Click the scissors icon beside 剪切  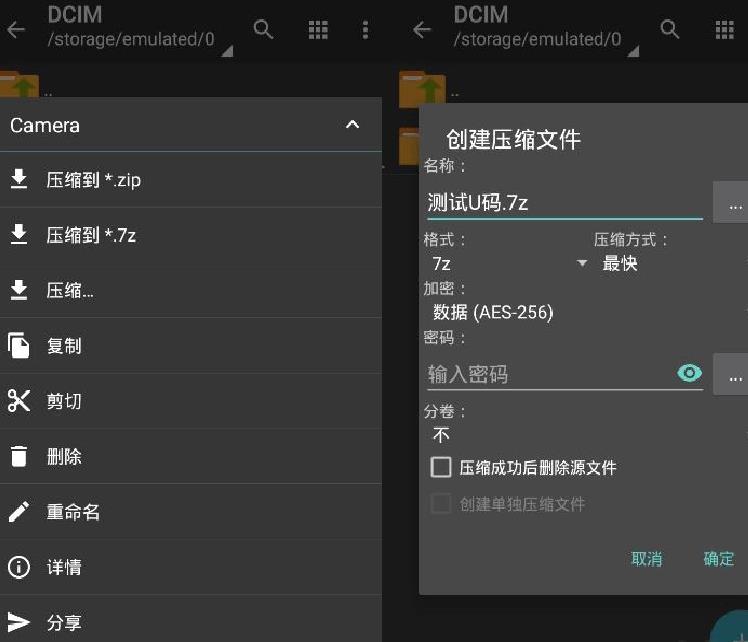(x=19, y=400)
